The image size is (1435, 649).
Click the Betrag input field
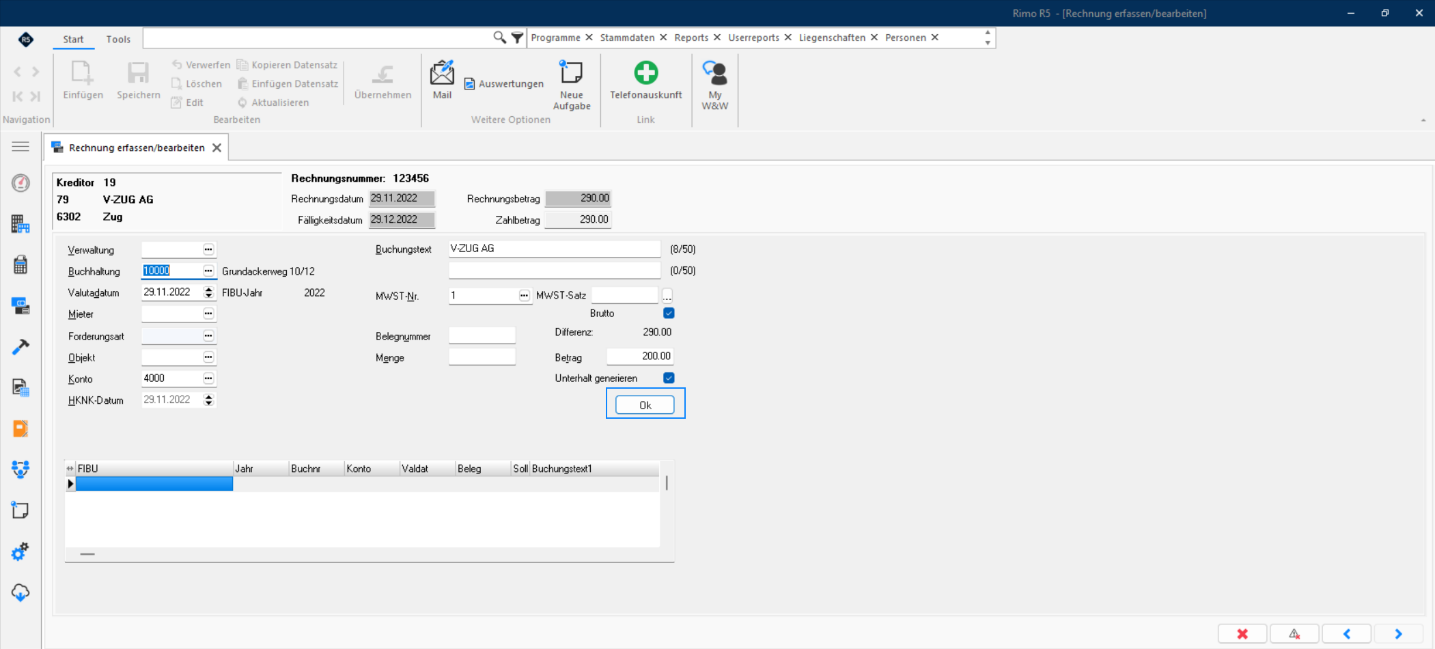pyautogui.click(x=640, y=357)
